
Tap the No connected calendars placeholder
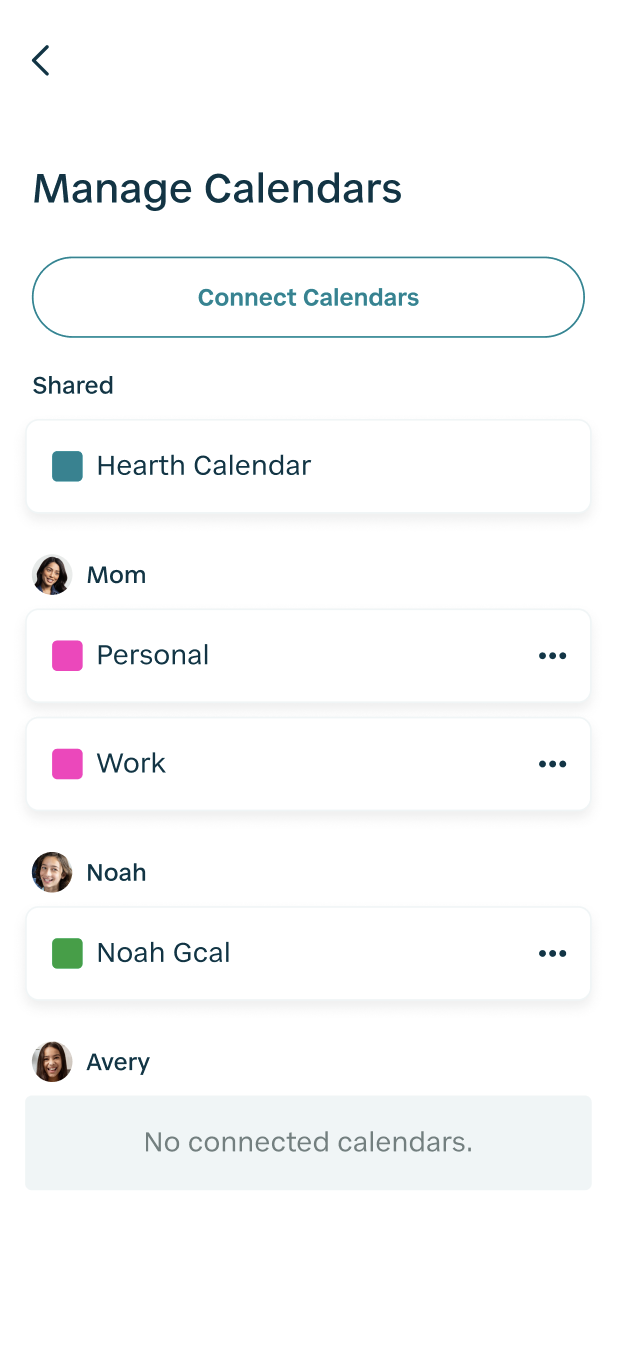[x=308, y=1142]
